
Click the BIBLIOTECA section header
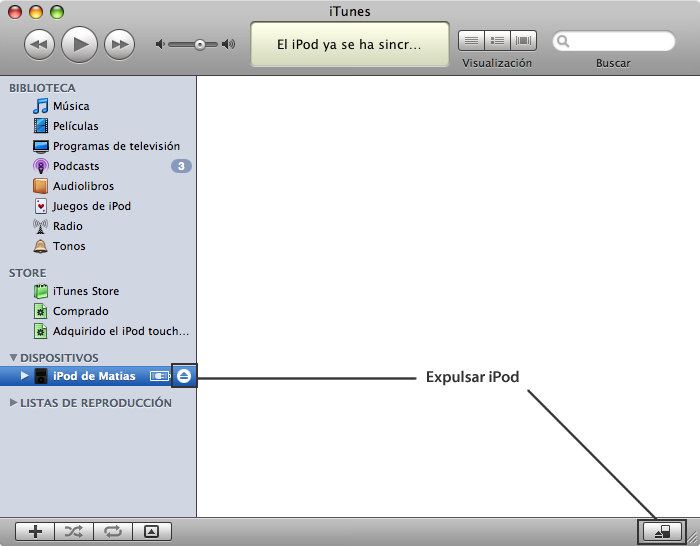click(42, 88)
